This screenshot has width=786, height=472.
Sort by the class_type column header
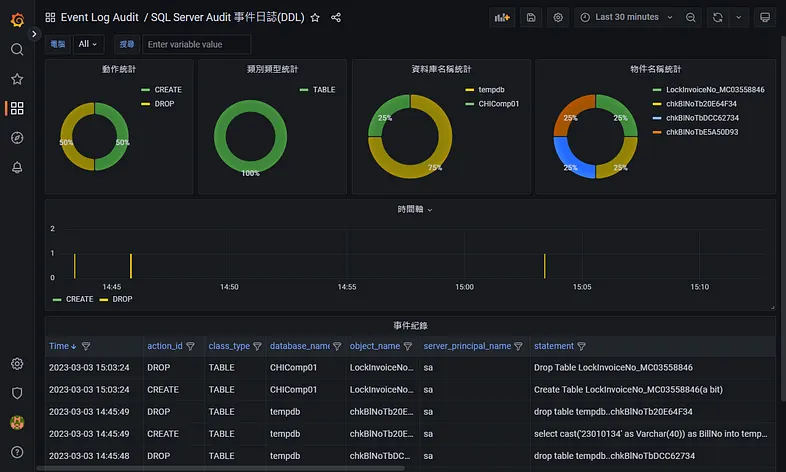(229, 346)
